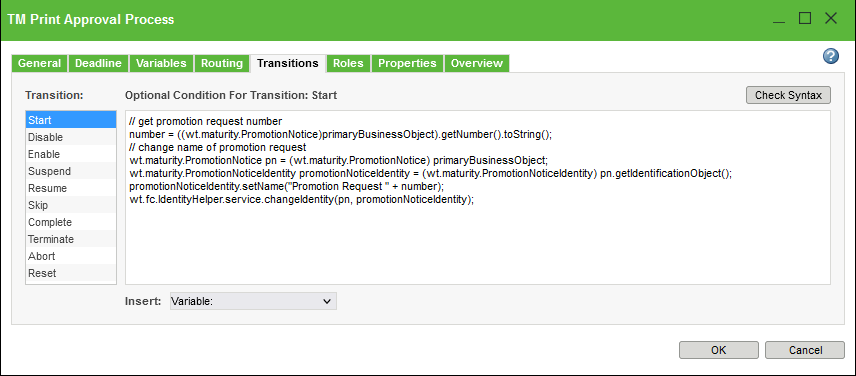856x376 pixels.
Task: Open the Variables tab
Action: tap(161, 63)
